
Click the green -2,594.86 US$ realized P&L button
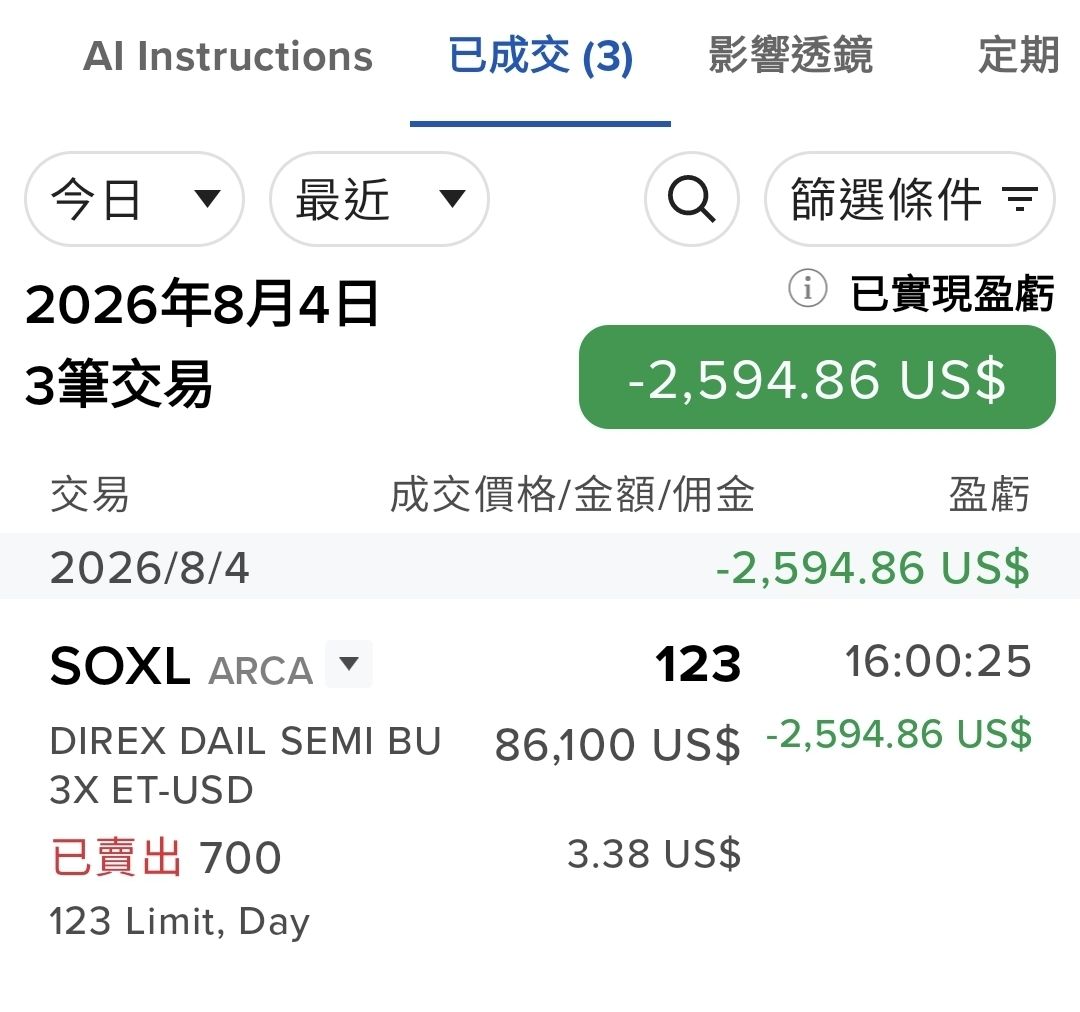pyautogui.click(x=818, y=377)
